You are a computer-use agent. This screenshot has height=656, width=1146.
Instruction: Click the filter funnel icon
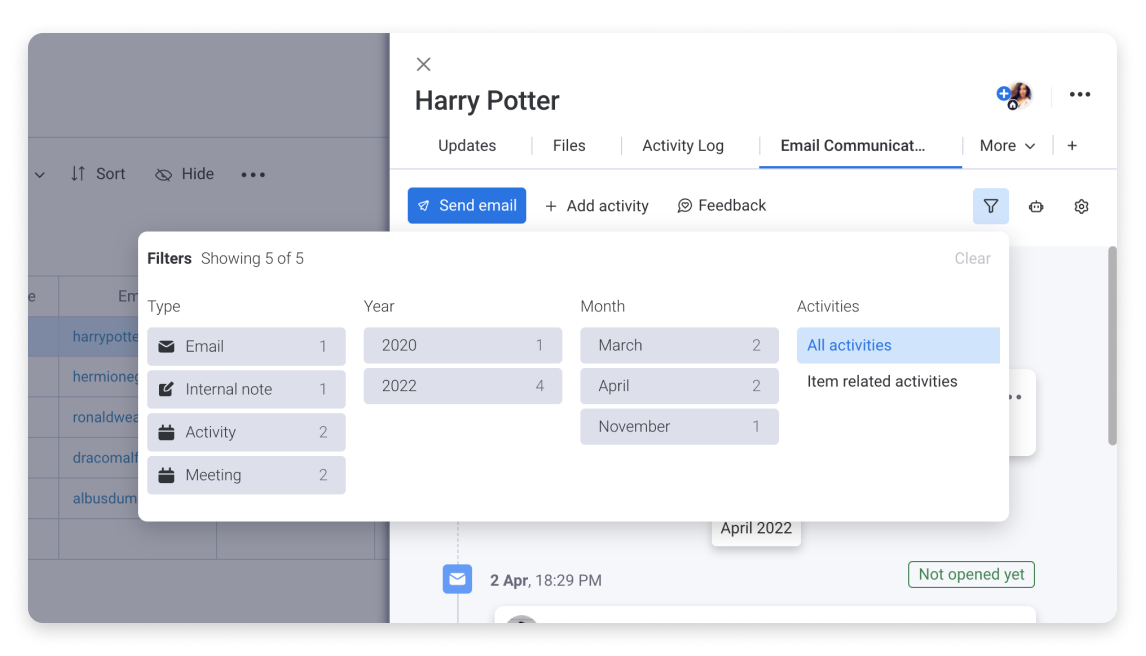pyautogui.click(x=990, y=206)
